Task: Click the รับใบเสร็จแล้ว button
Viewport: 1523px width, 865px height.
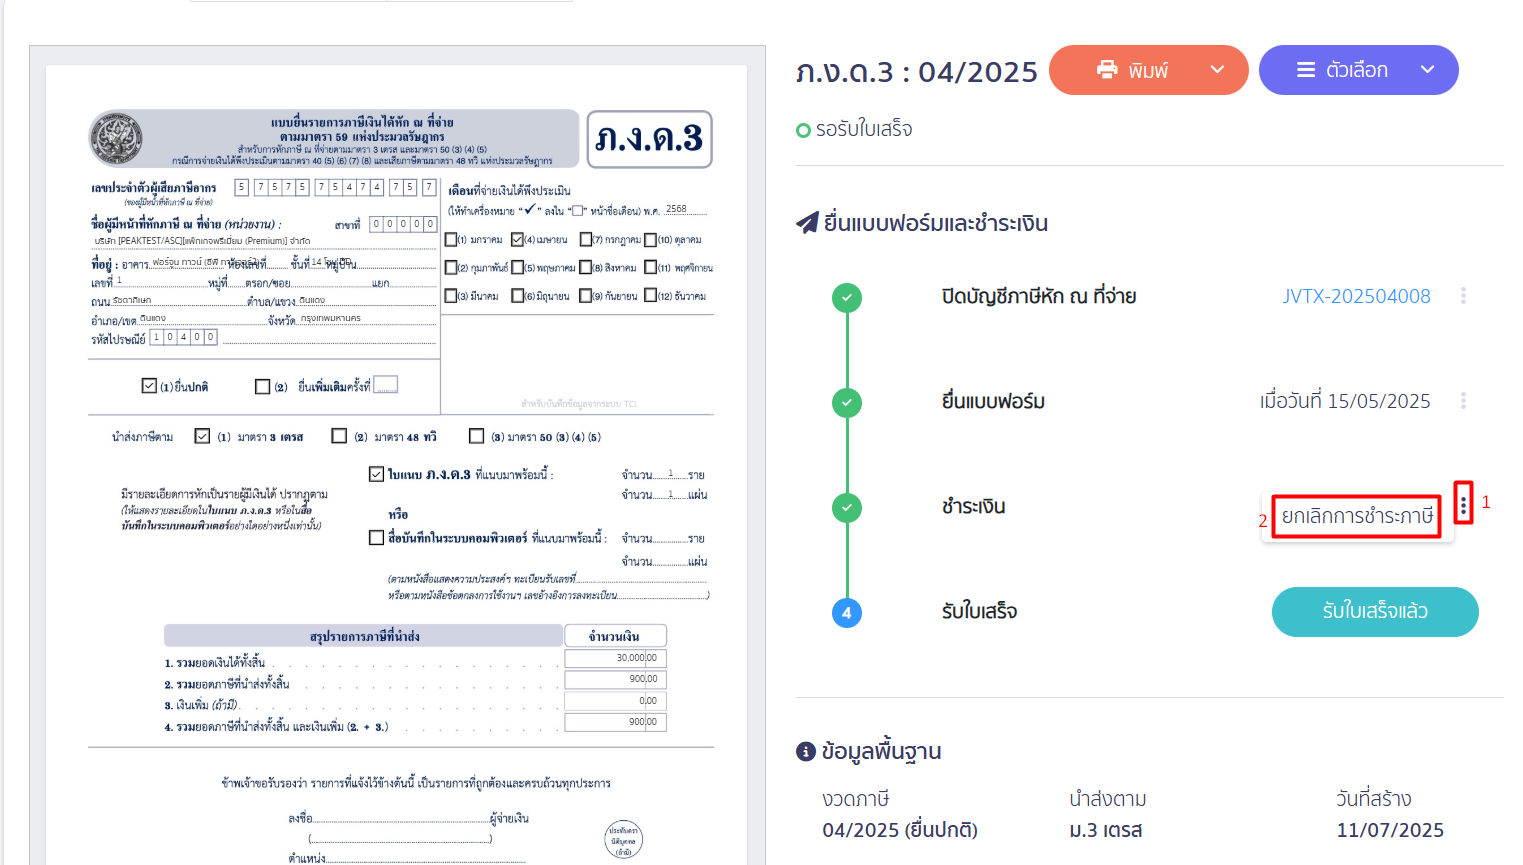Action: pos(1375,611)
